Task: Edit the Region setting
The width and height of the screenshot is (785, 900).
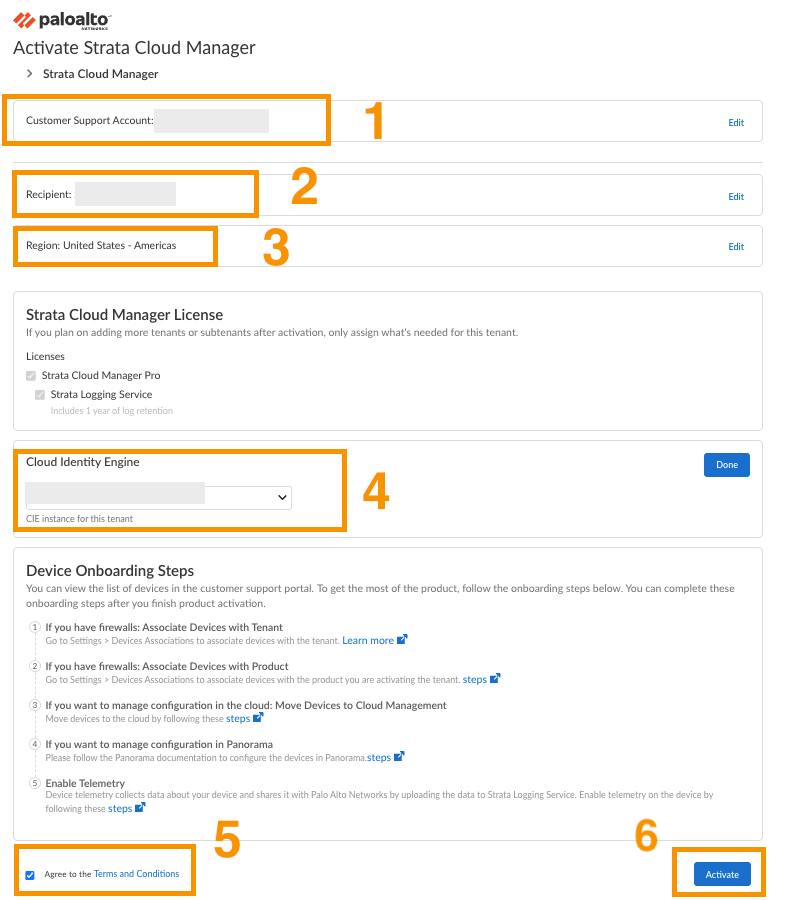Action: [x=736, y=247]
